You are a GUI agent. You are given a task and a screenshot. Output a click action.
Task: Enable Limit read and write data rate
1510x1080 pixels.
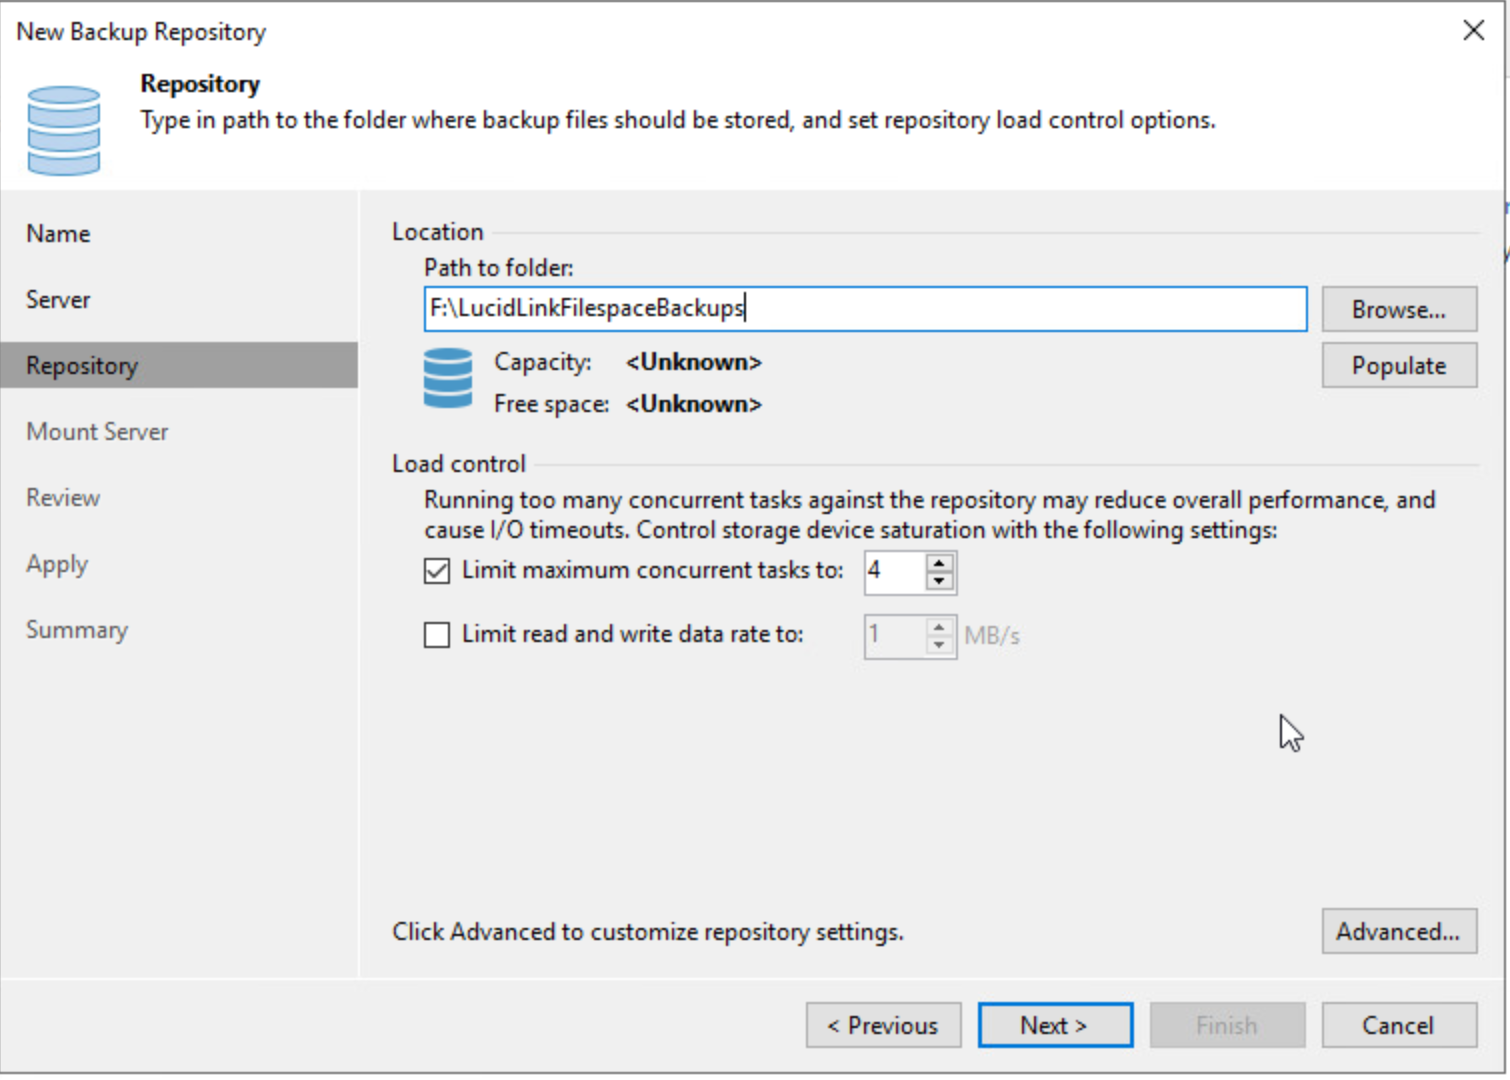pyautogui.click(x=437, y=635)
